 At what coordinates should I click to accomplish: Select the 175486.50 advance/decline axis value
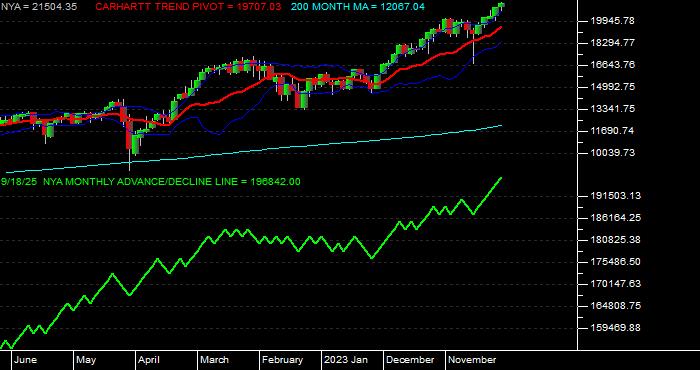click(x=615, y=262)
